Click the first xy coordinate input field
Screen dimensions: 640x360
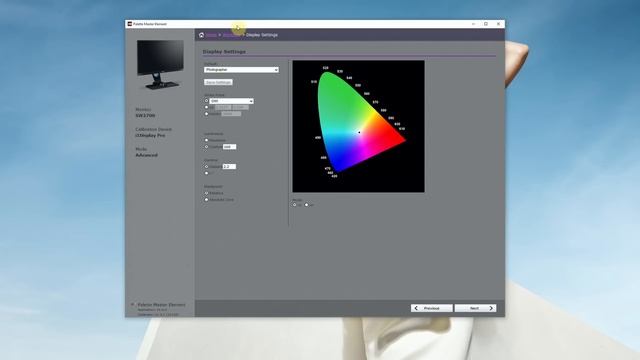[223, 107]
